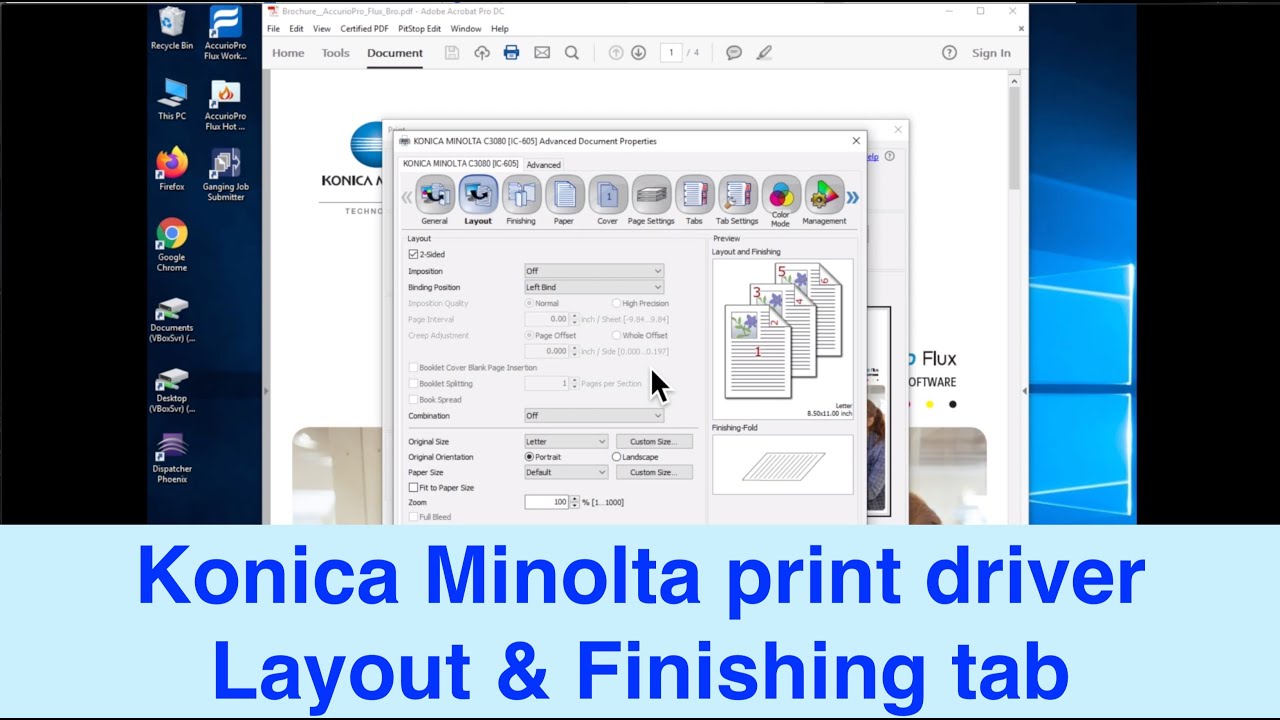Screen dimensions: 1280x720
Task: Click Sign In in Acrobat
Action: (x=991, y=53)
